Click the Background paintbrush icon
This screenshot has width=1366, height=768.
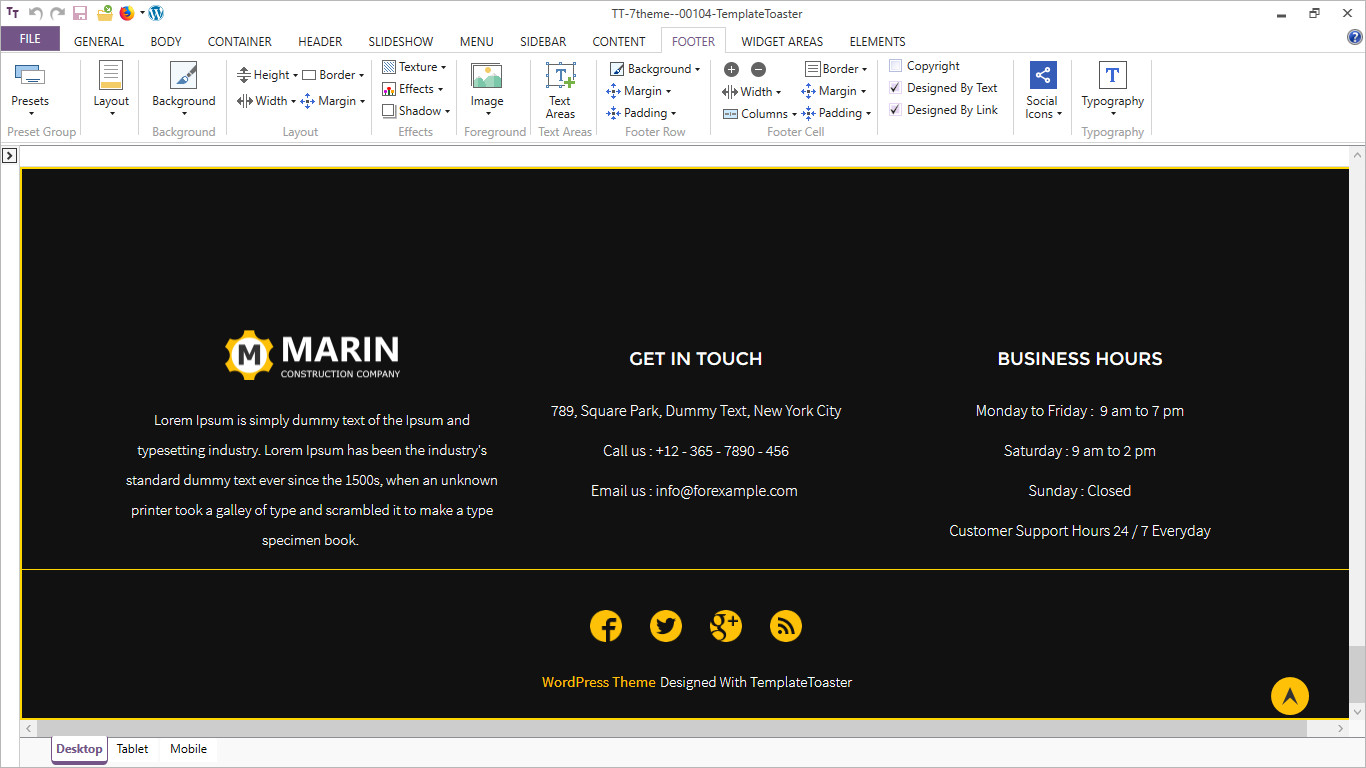(x=183, y=76)
